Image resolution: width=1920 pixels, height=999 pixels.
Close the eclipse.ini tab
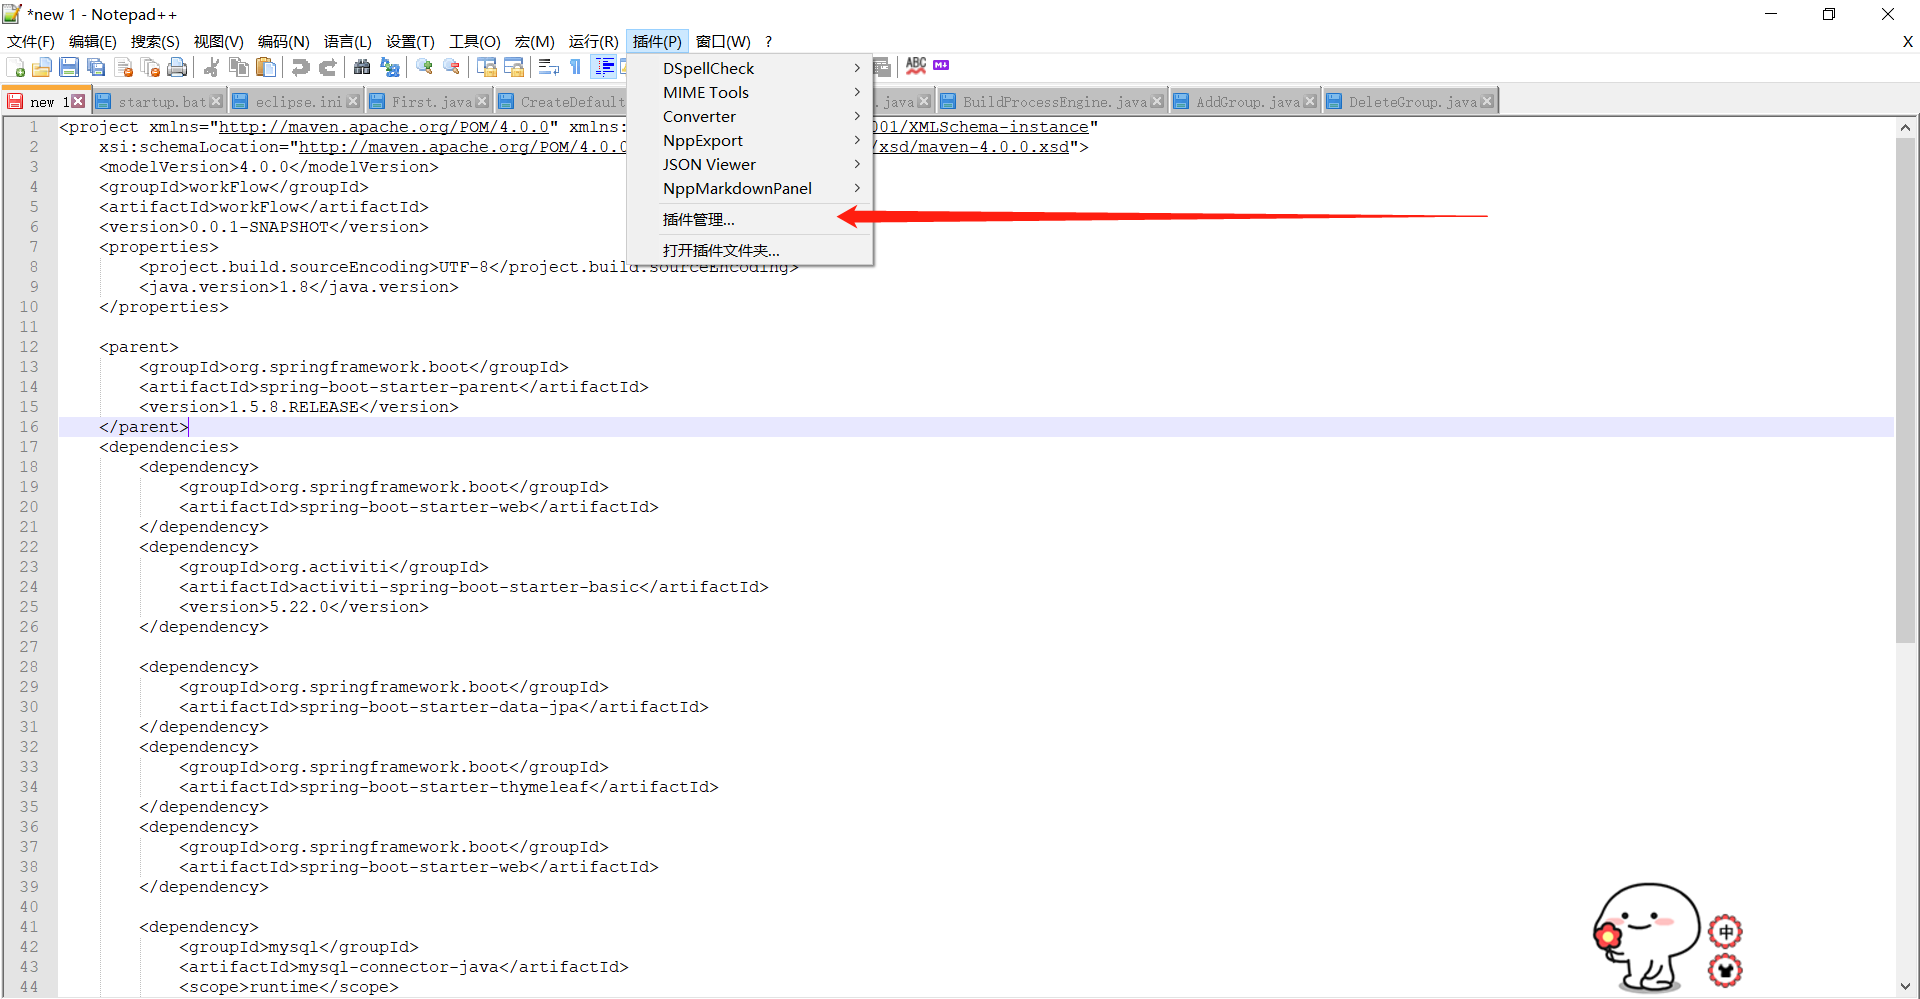tap(353, 102)
